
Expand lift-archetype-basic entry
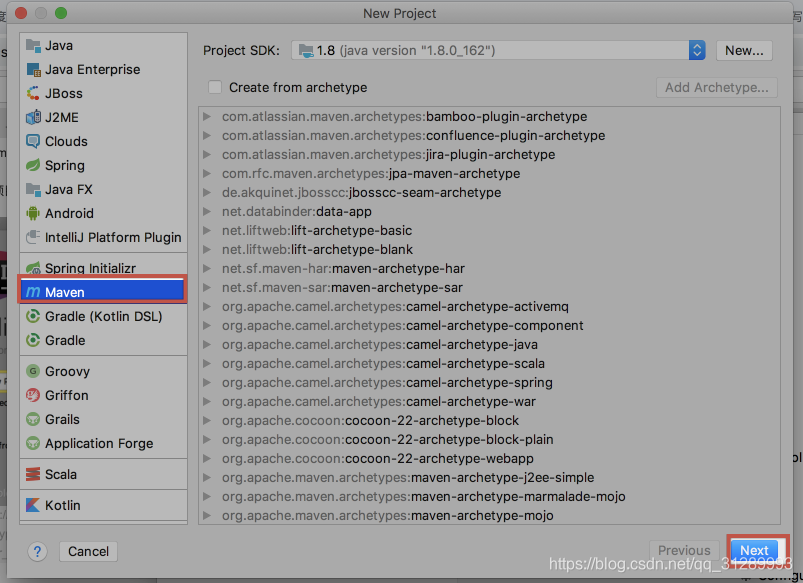click(x=207, y=230)
